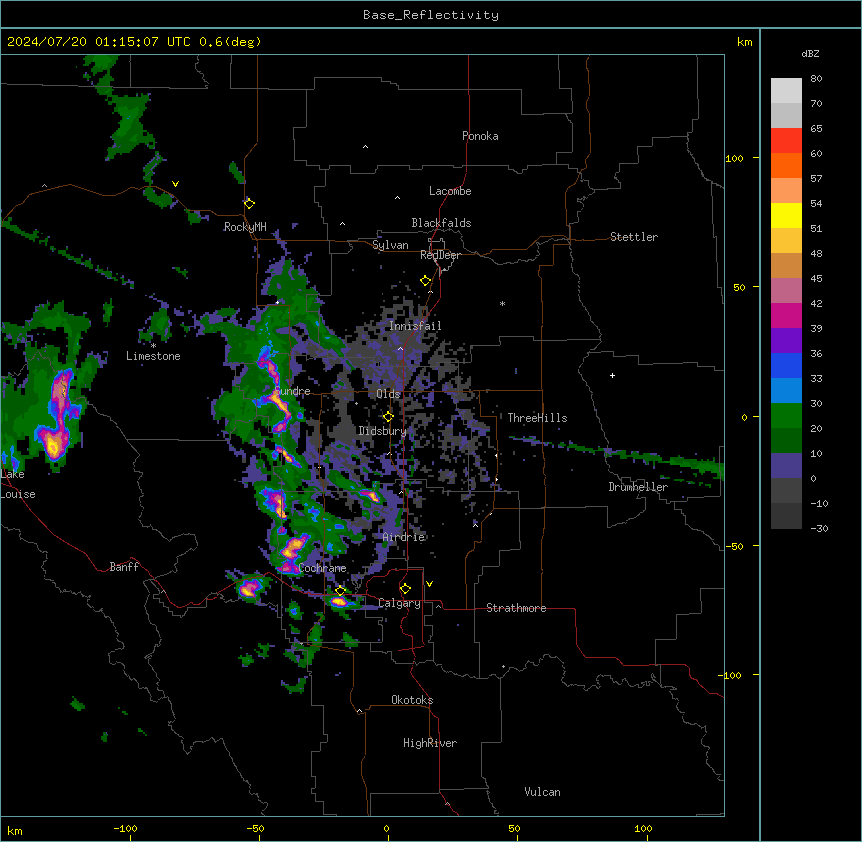Click the -100 label on vertical axis
862x842 pixels.
coord(731,675)
